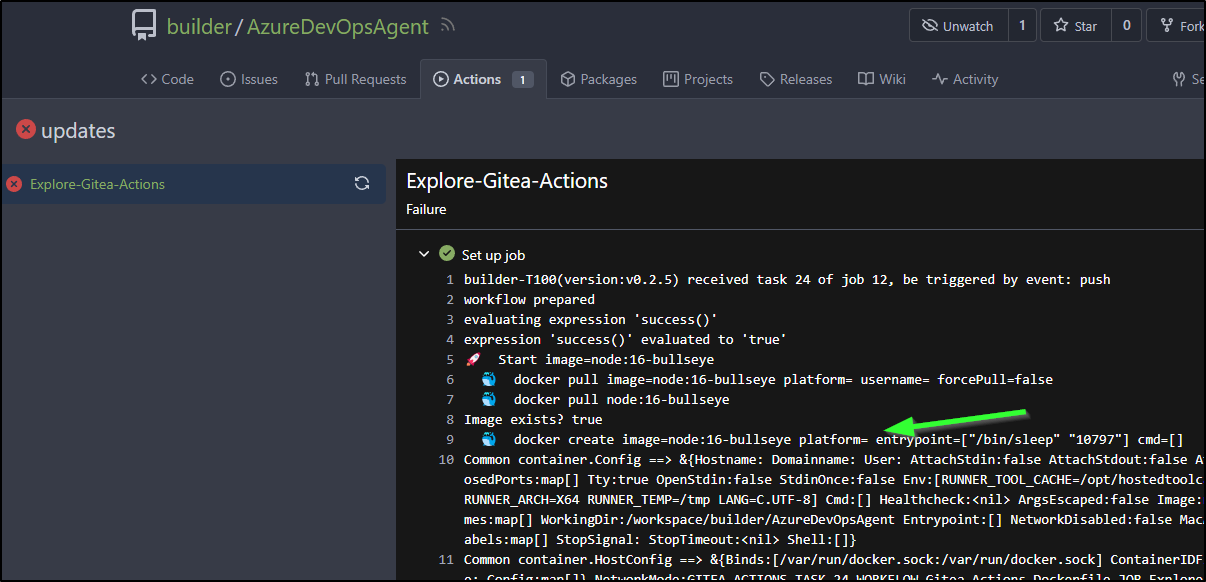The height and width of the screenshot is (582, 1206).
Task: Select the Actions tab
Action: (484, 79)
